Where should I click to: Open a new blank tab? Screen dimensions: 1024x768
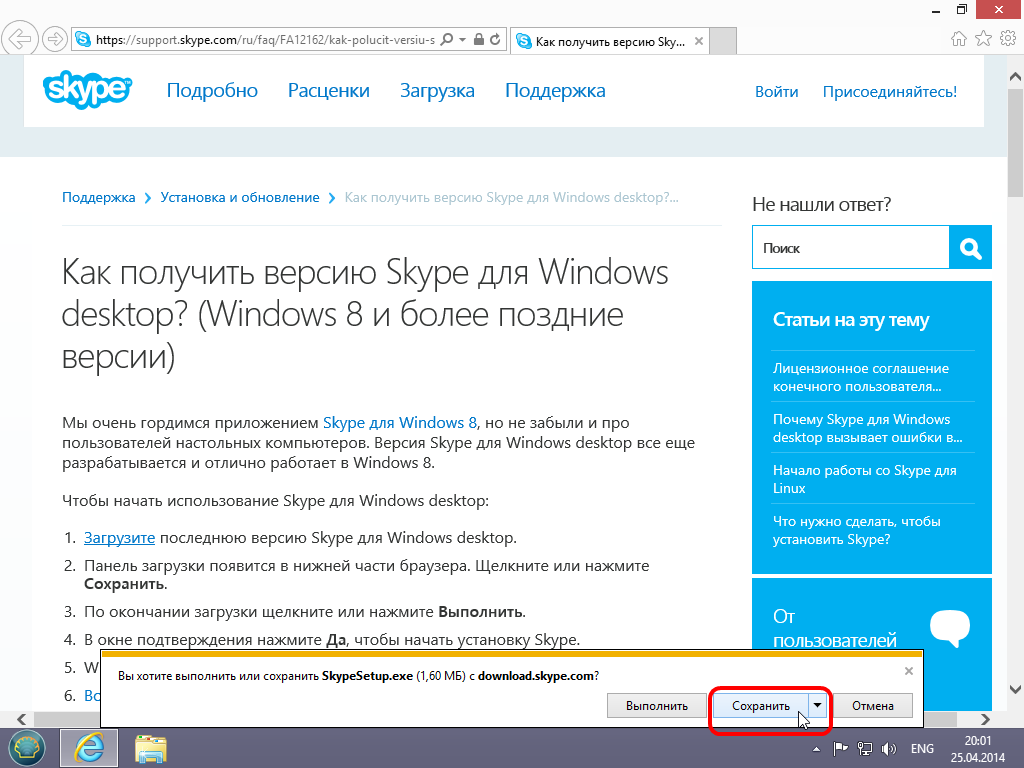click(723, 41)
